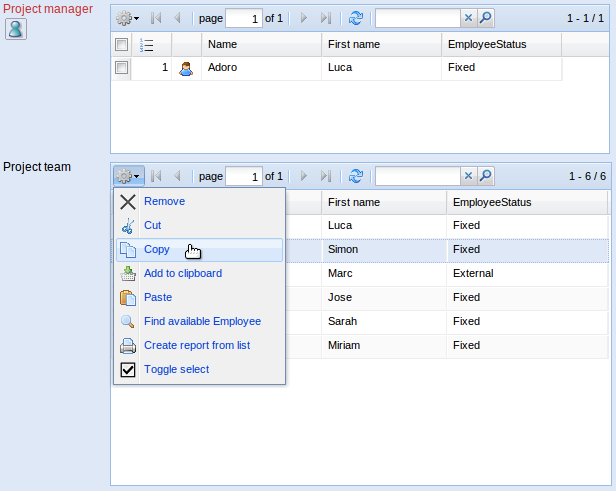Choose Find available Employee menu item

[x=202, y=321]
